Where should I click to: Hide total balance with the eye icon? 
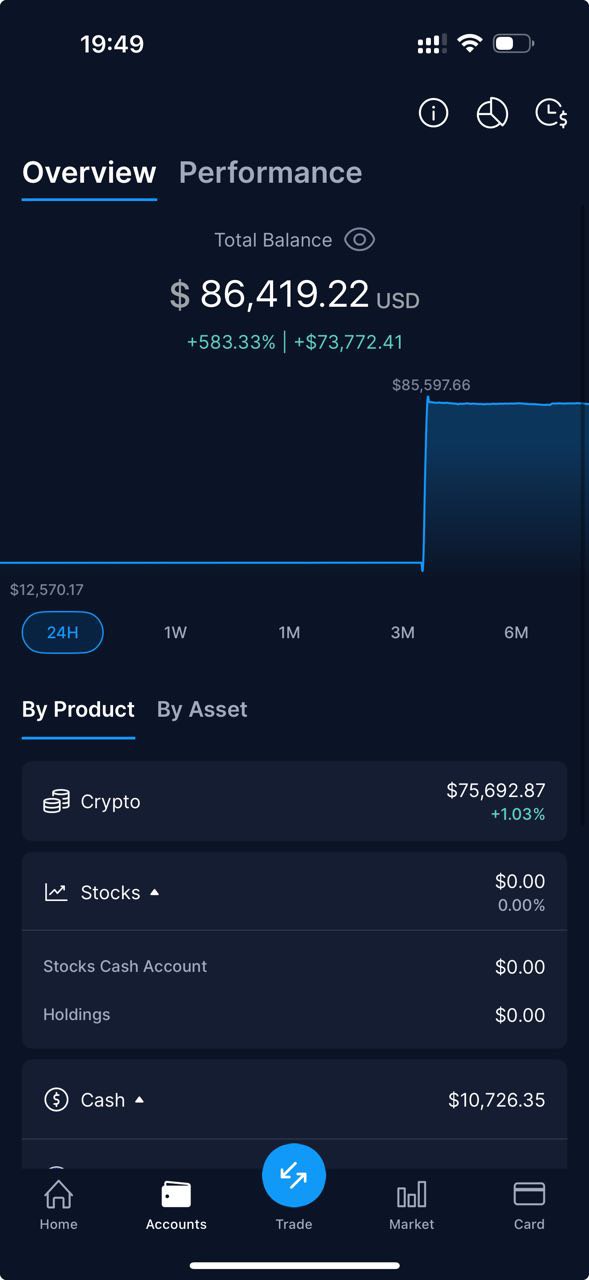point(359,240)
